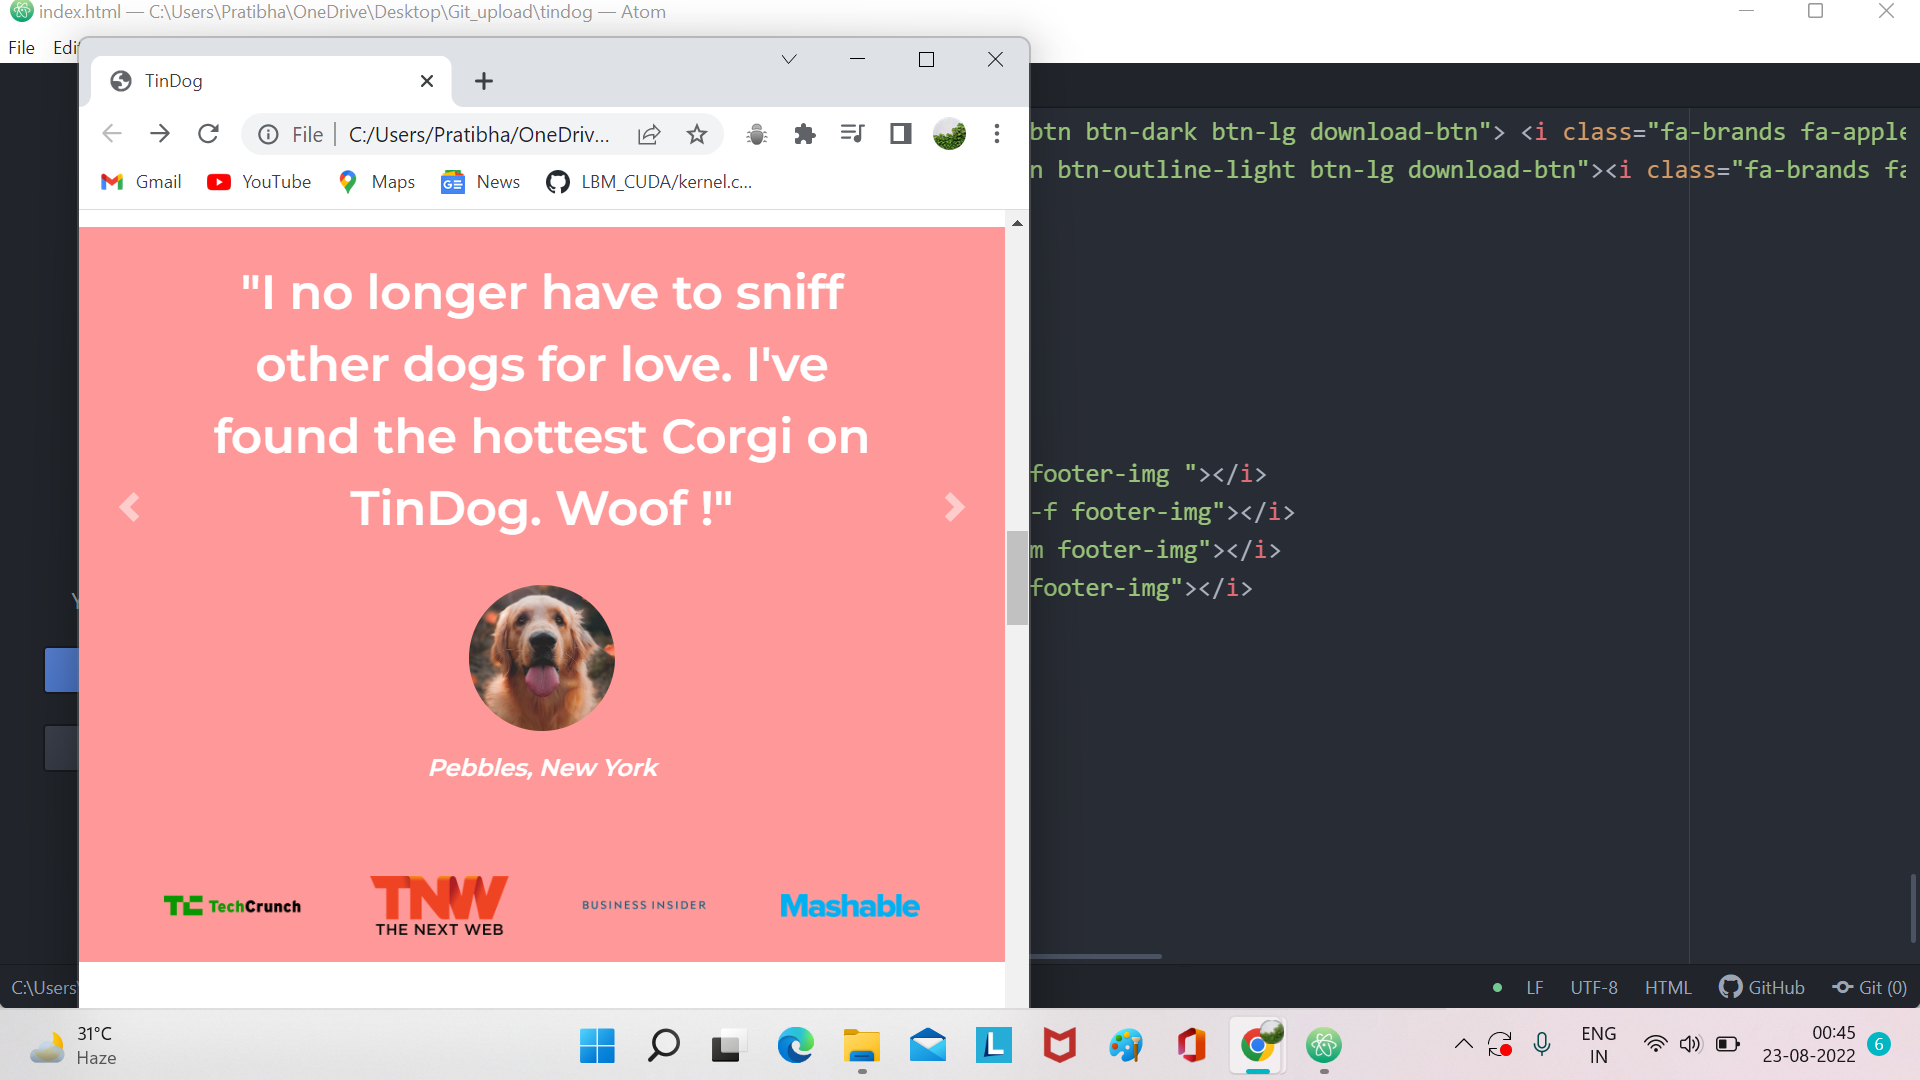The image size is (1920, 1080).
Task: Mute system sound via taskbar volume icon
Action: click(1690, 1044)
